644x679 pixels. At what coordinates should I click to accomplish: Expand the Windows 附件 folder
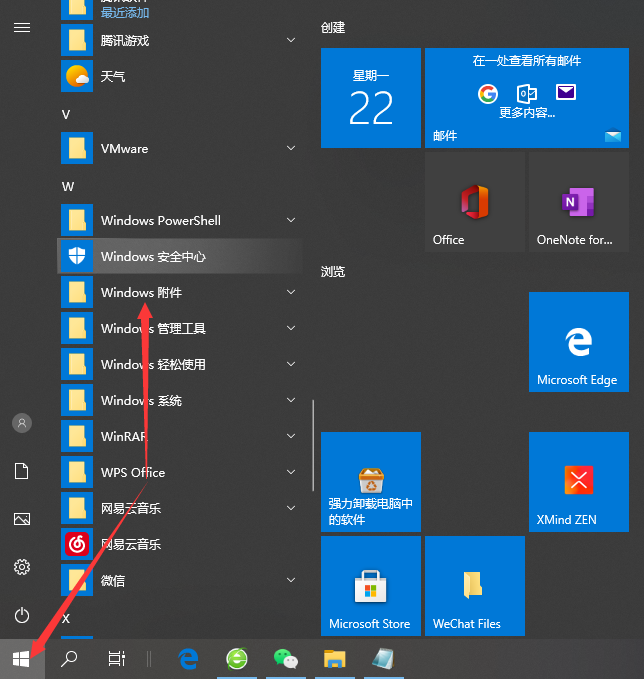[291, 292]
